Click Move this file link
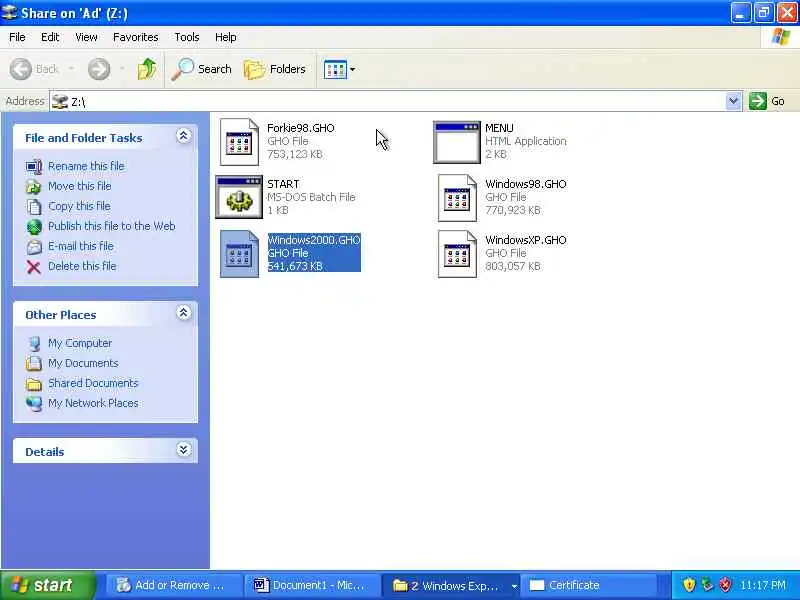Image resolution: width=800 pixels, height=600 pixels. [x=80, y=186]
